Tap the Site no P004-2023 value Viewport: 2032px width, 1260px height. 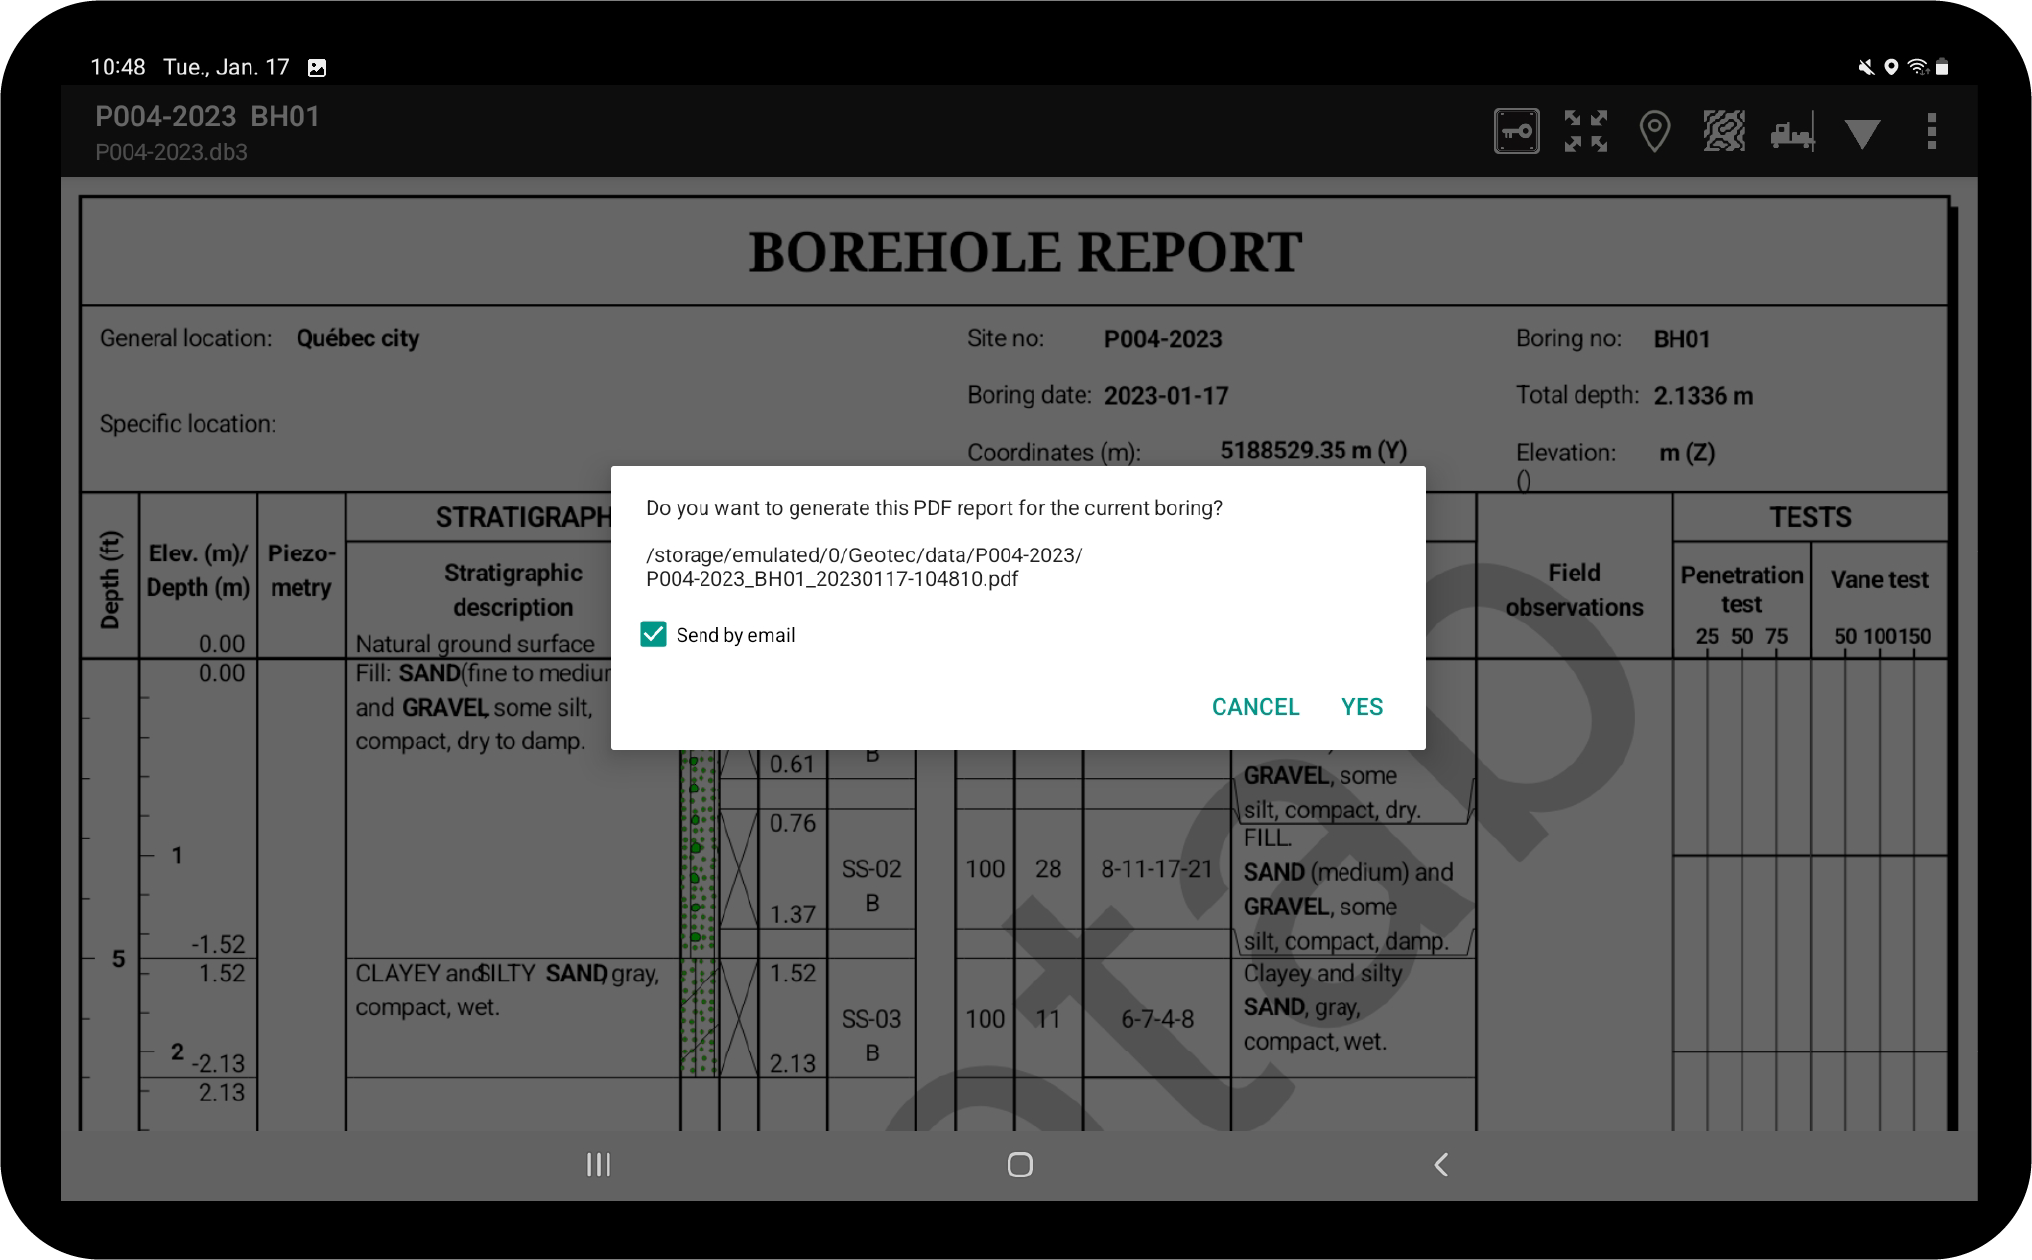(x=1163, y=339)
